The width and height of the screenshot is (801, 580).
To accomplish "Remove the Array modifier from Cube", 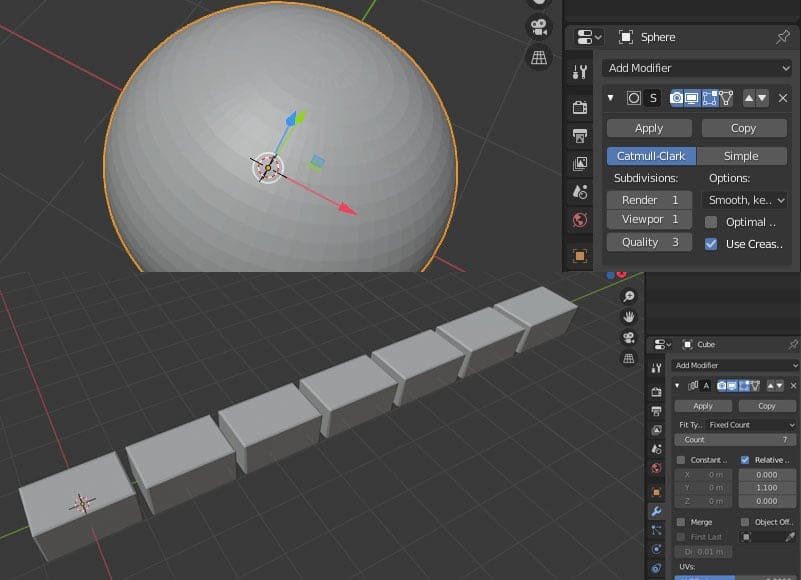I will [x=793, y=386].
